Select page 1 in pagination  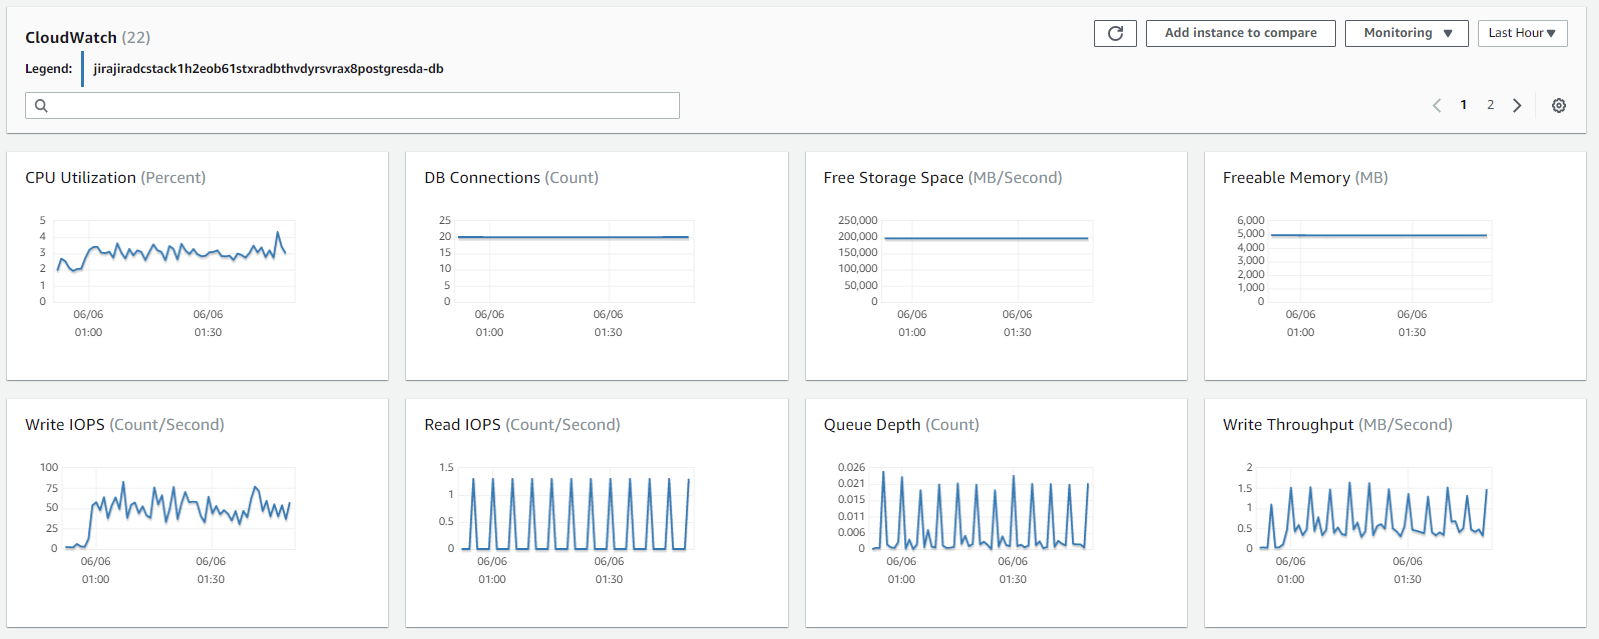point(1464,105)
